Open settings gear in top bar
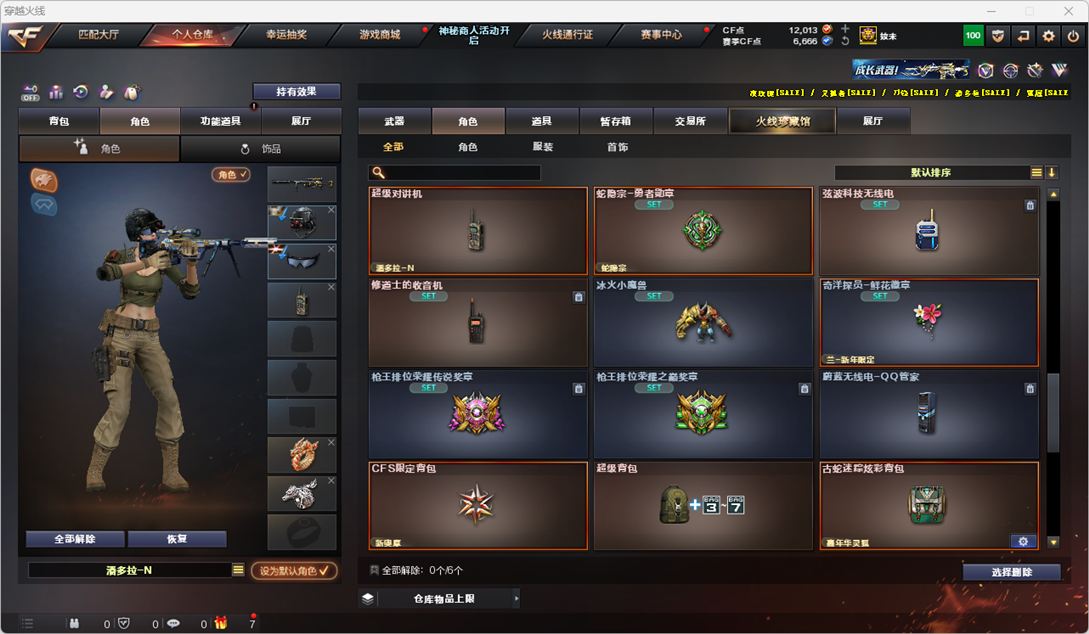Screen dimensions: 1089x634 tap(1049, 35)
